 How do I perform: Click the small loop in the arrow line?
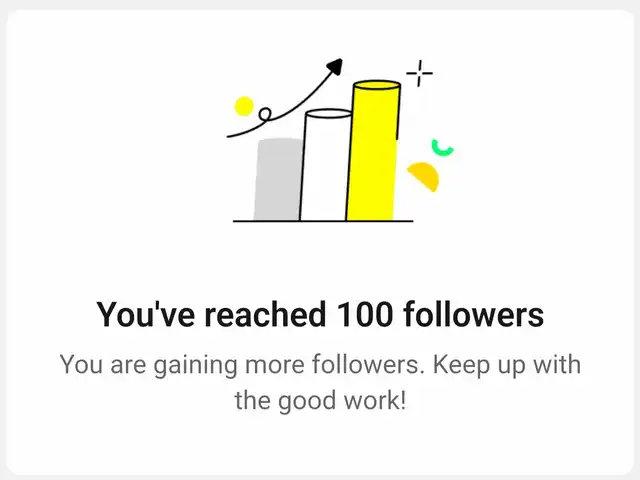(x=265, y=113)
